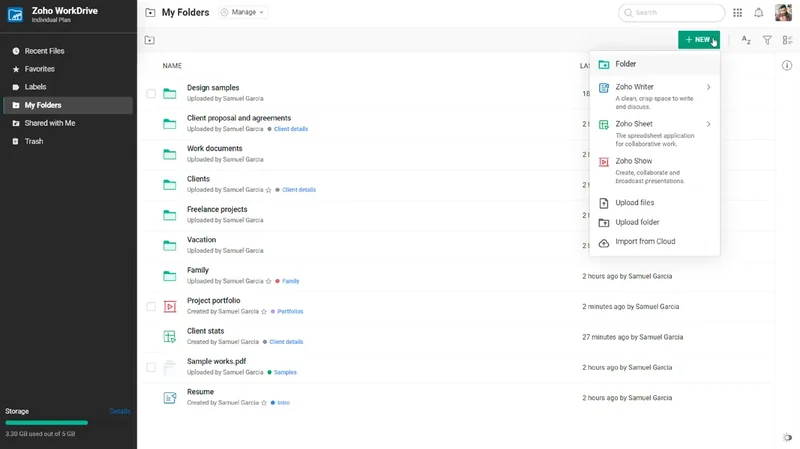The height and width of the screenshot is (449, 800).
Task: Open the Family label link
Action: 291,281
